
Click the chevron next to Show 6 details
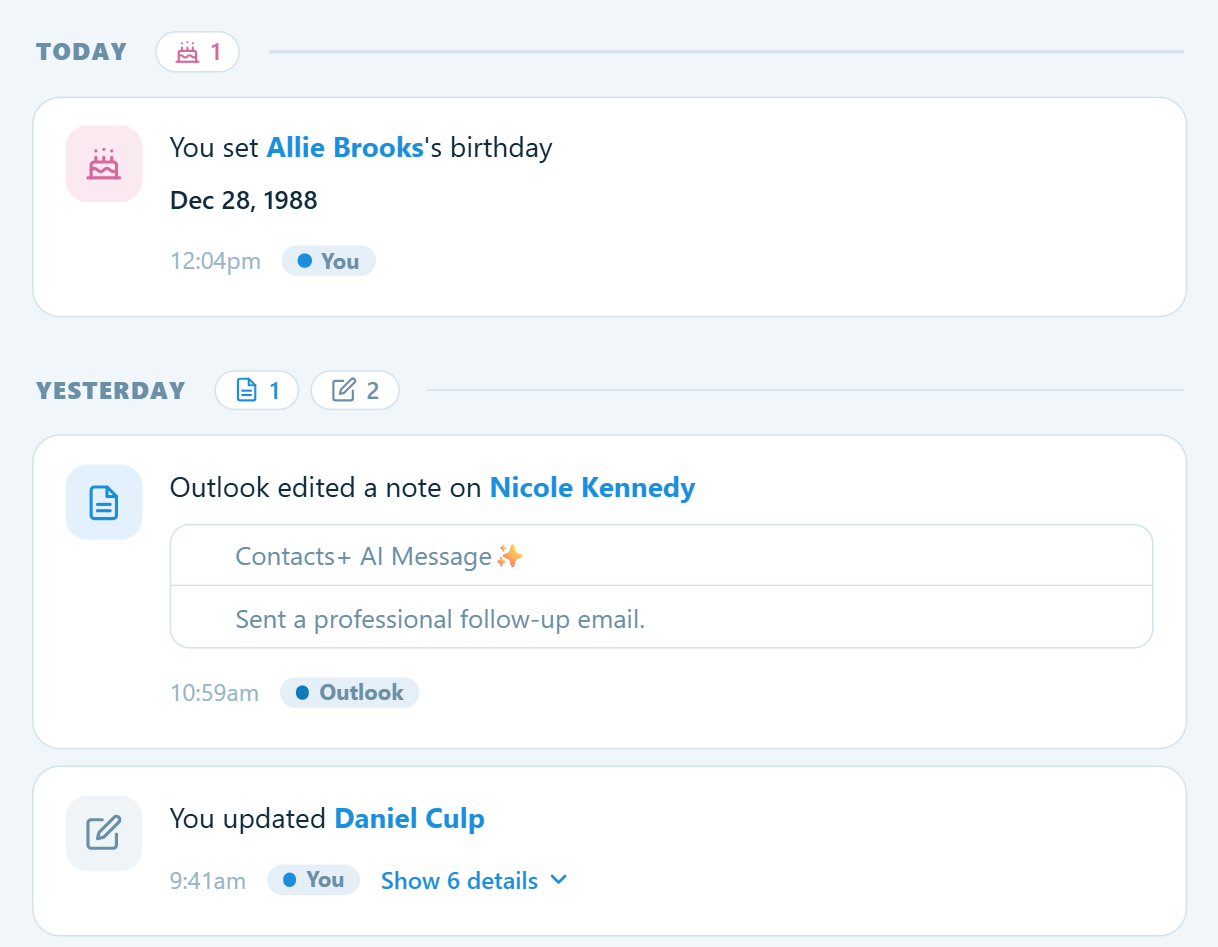[x=559, y=880]
